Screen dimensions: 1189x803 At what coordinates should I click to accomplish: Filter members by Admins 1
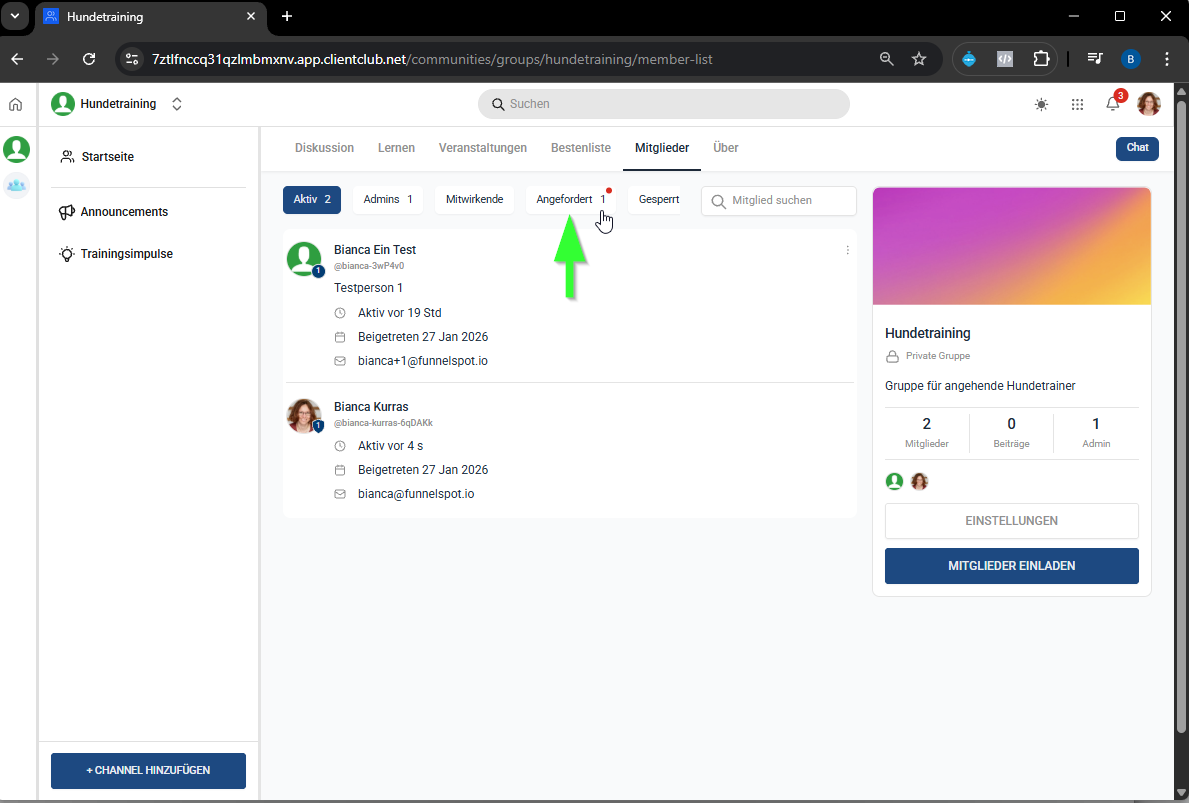387,199
